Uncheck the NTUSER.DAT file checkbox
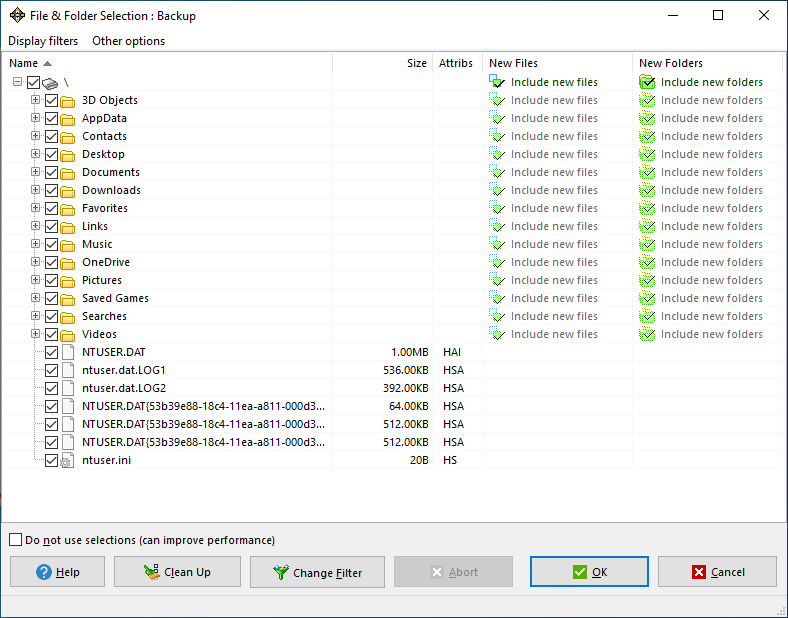 pyautogui.click(x=51, y=352)
